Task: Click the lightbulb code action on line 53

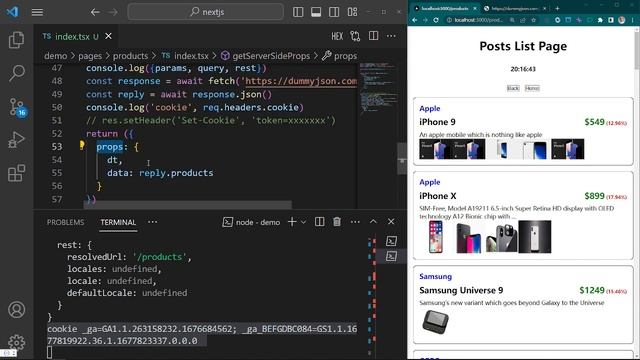Action: (82, 145)
